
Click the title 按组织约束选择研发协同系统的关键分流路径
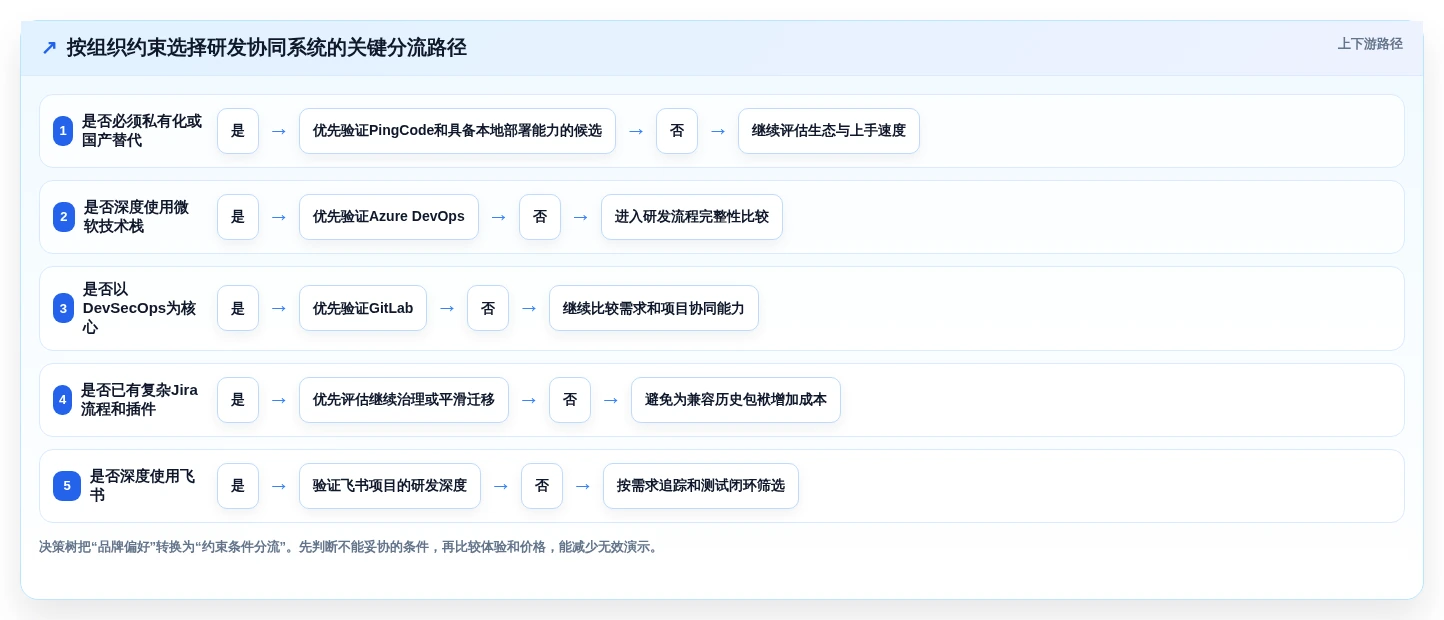[267, 48]
